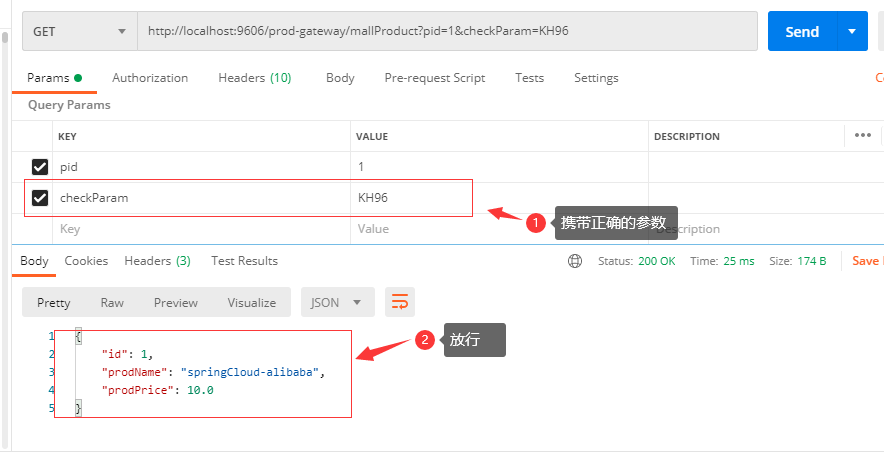Image resolution: width=884 pixels, height=456 pixels.
Task: Open the GET method dropdown
Action: coord(80,31)
